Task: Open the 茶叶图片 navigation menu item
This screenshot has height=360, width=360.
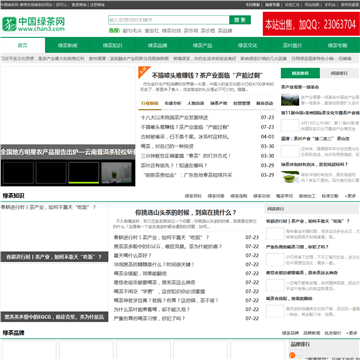Action: point(292,45)
